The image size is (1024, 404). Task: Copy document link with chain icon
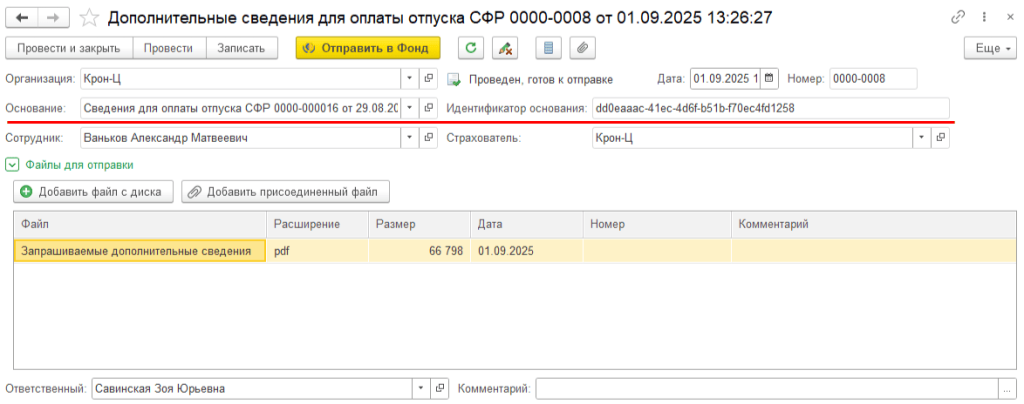pyautogui.click(x=958, y=18)
